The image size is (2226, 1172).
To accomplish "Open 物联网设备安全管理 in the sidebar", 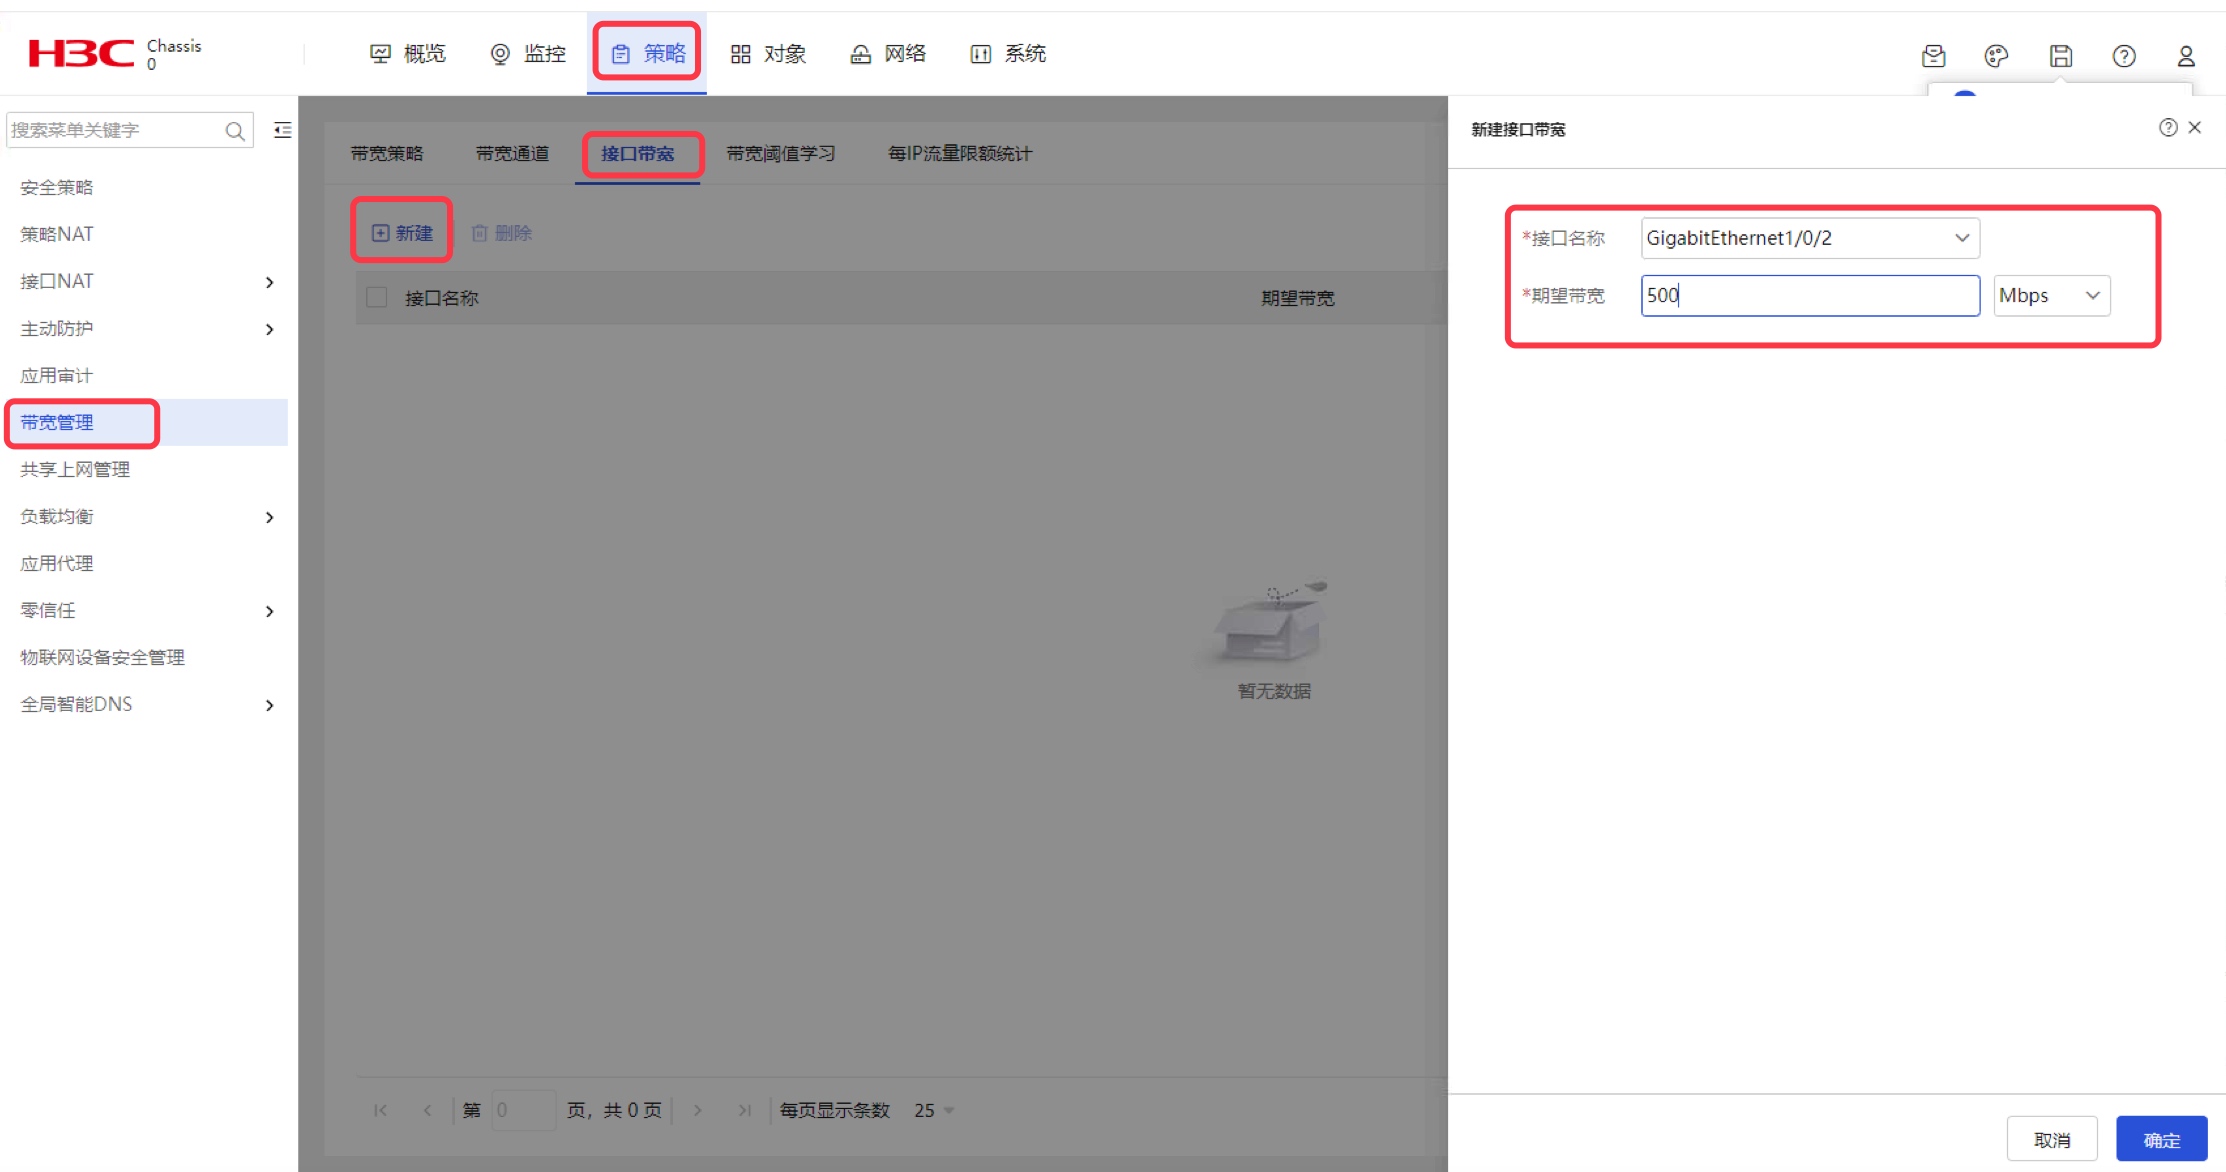I will coord(102,657).
